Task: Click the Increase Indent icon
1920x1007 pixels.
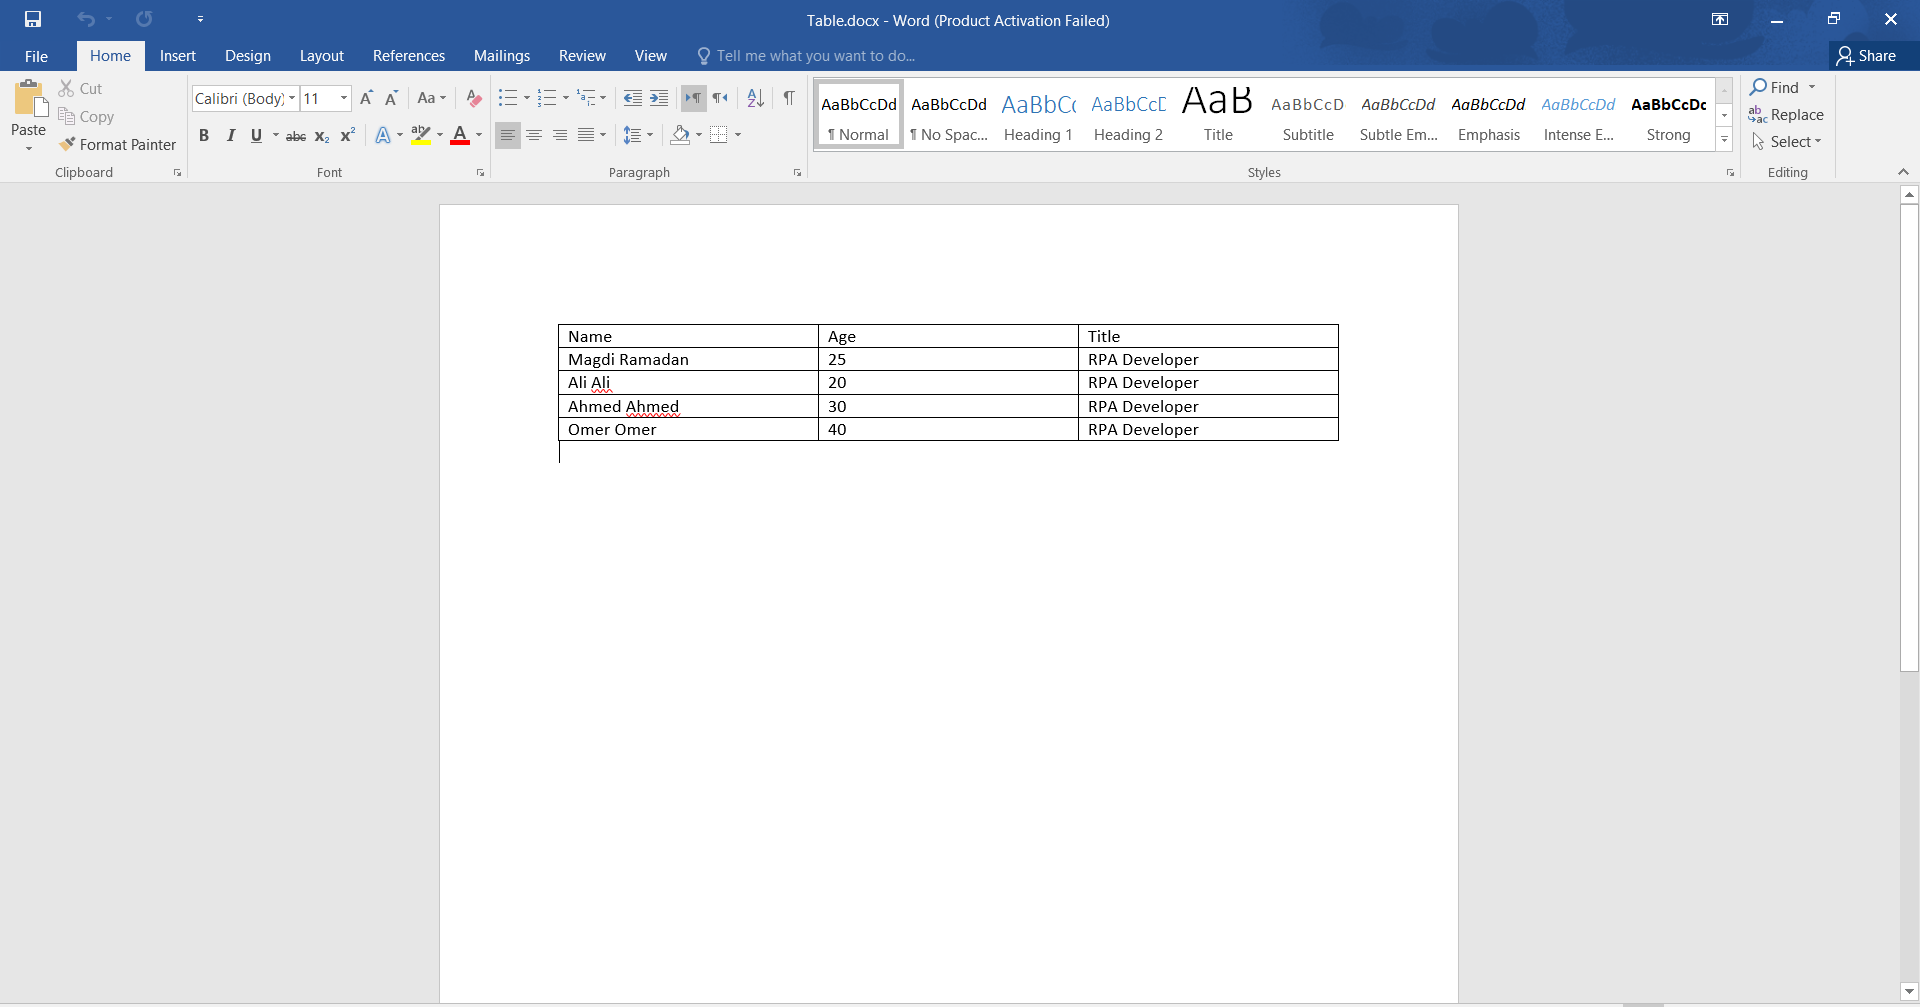Action: tap(659, 98)
